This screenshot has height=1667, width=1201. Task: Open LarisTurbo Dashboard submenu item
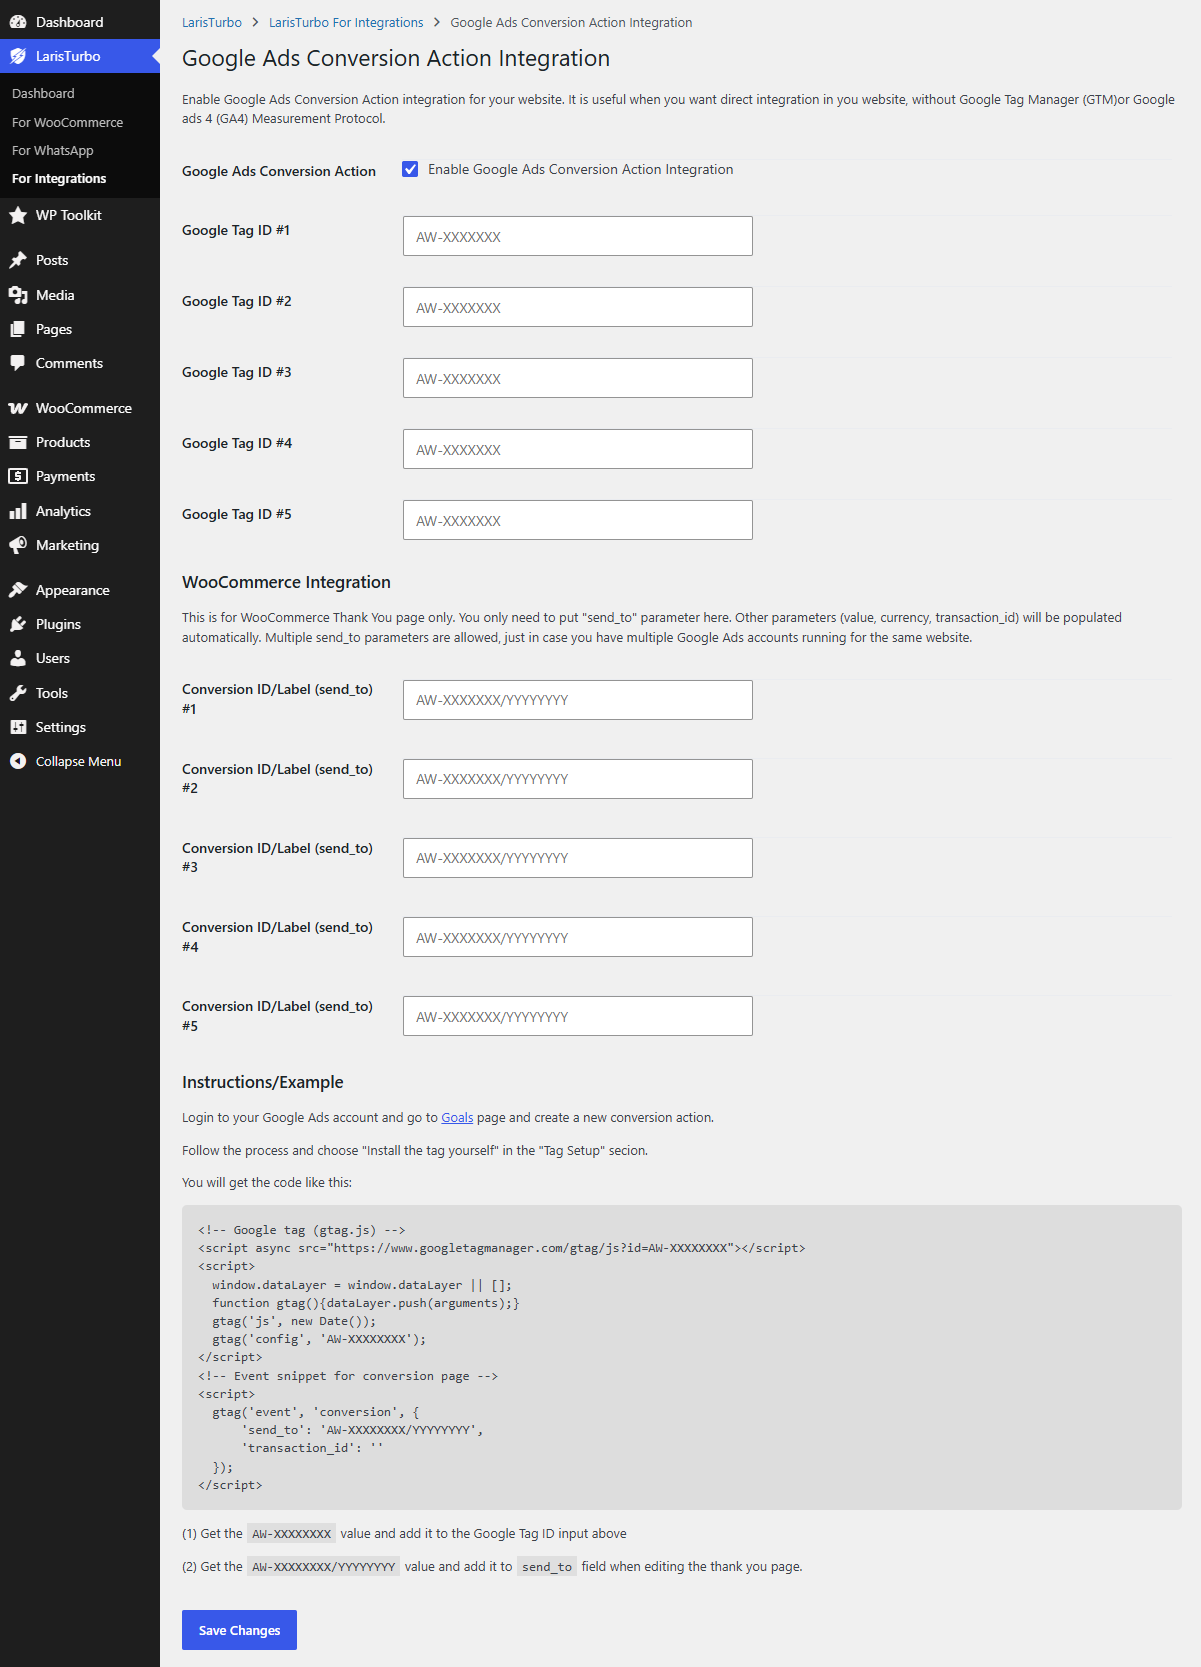[x=43, y=93]
